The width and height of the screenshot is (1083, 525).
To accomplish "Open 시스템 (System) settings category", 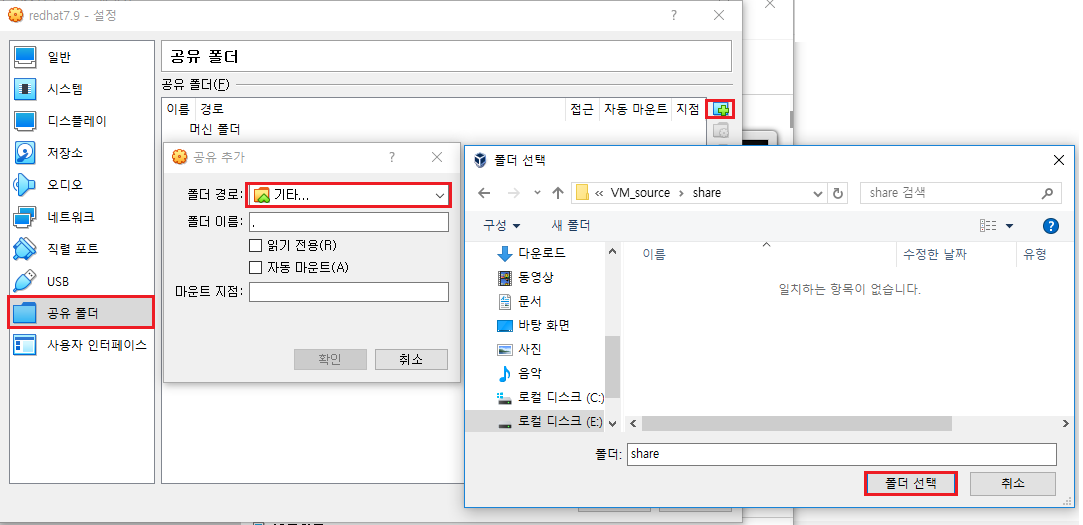I will click(82, 88).
